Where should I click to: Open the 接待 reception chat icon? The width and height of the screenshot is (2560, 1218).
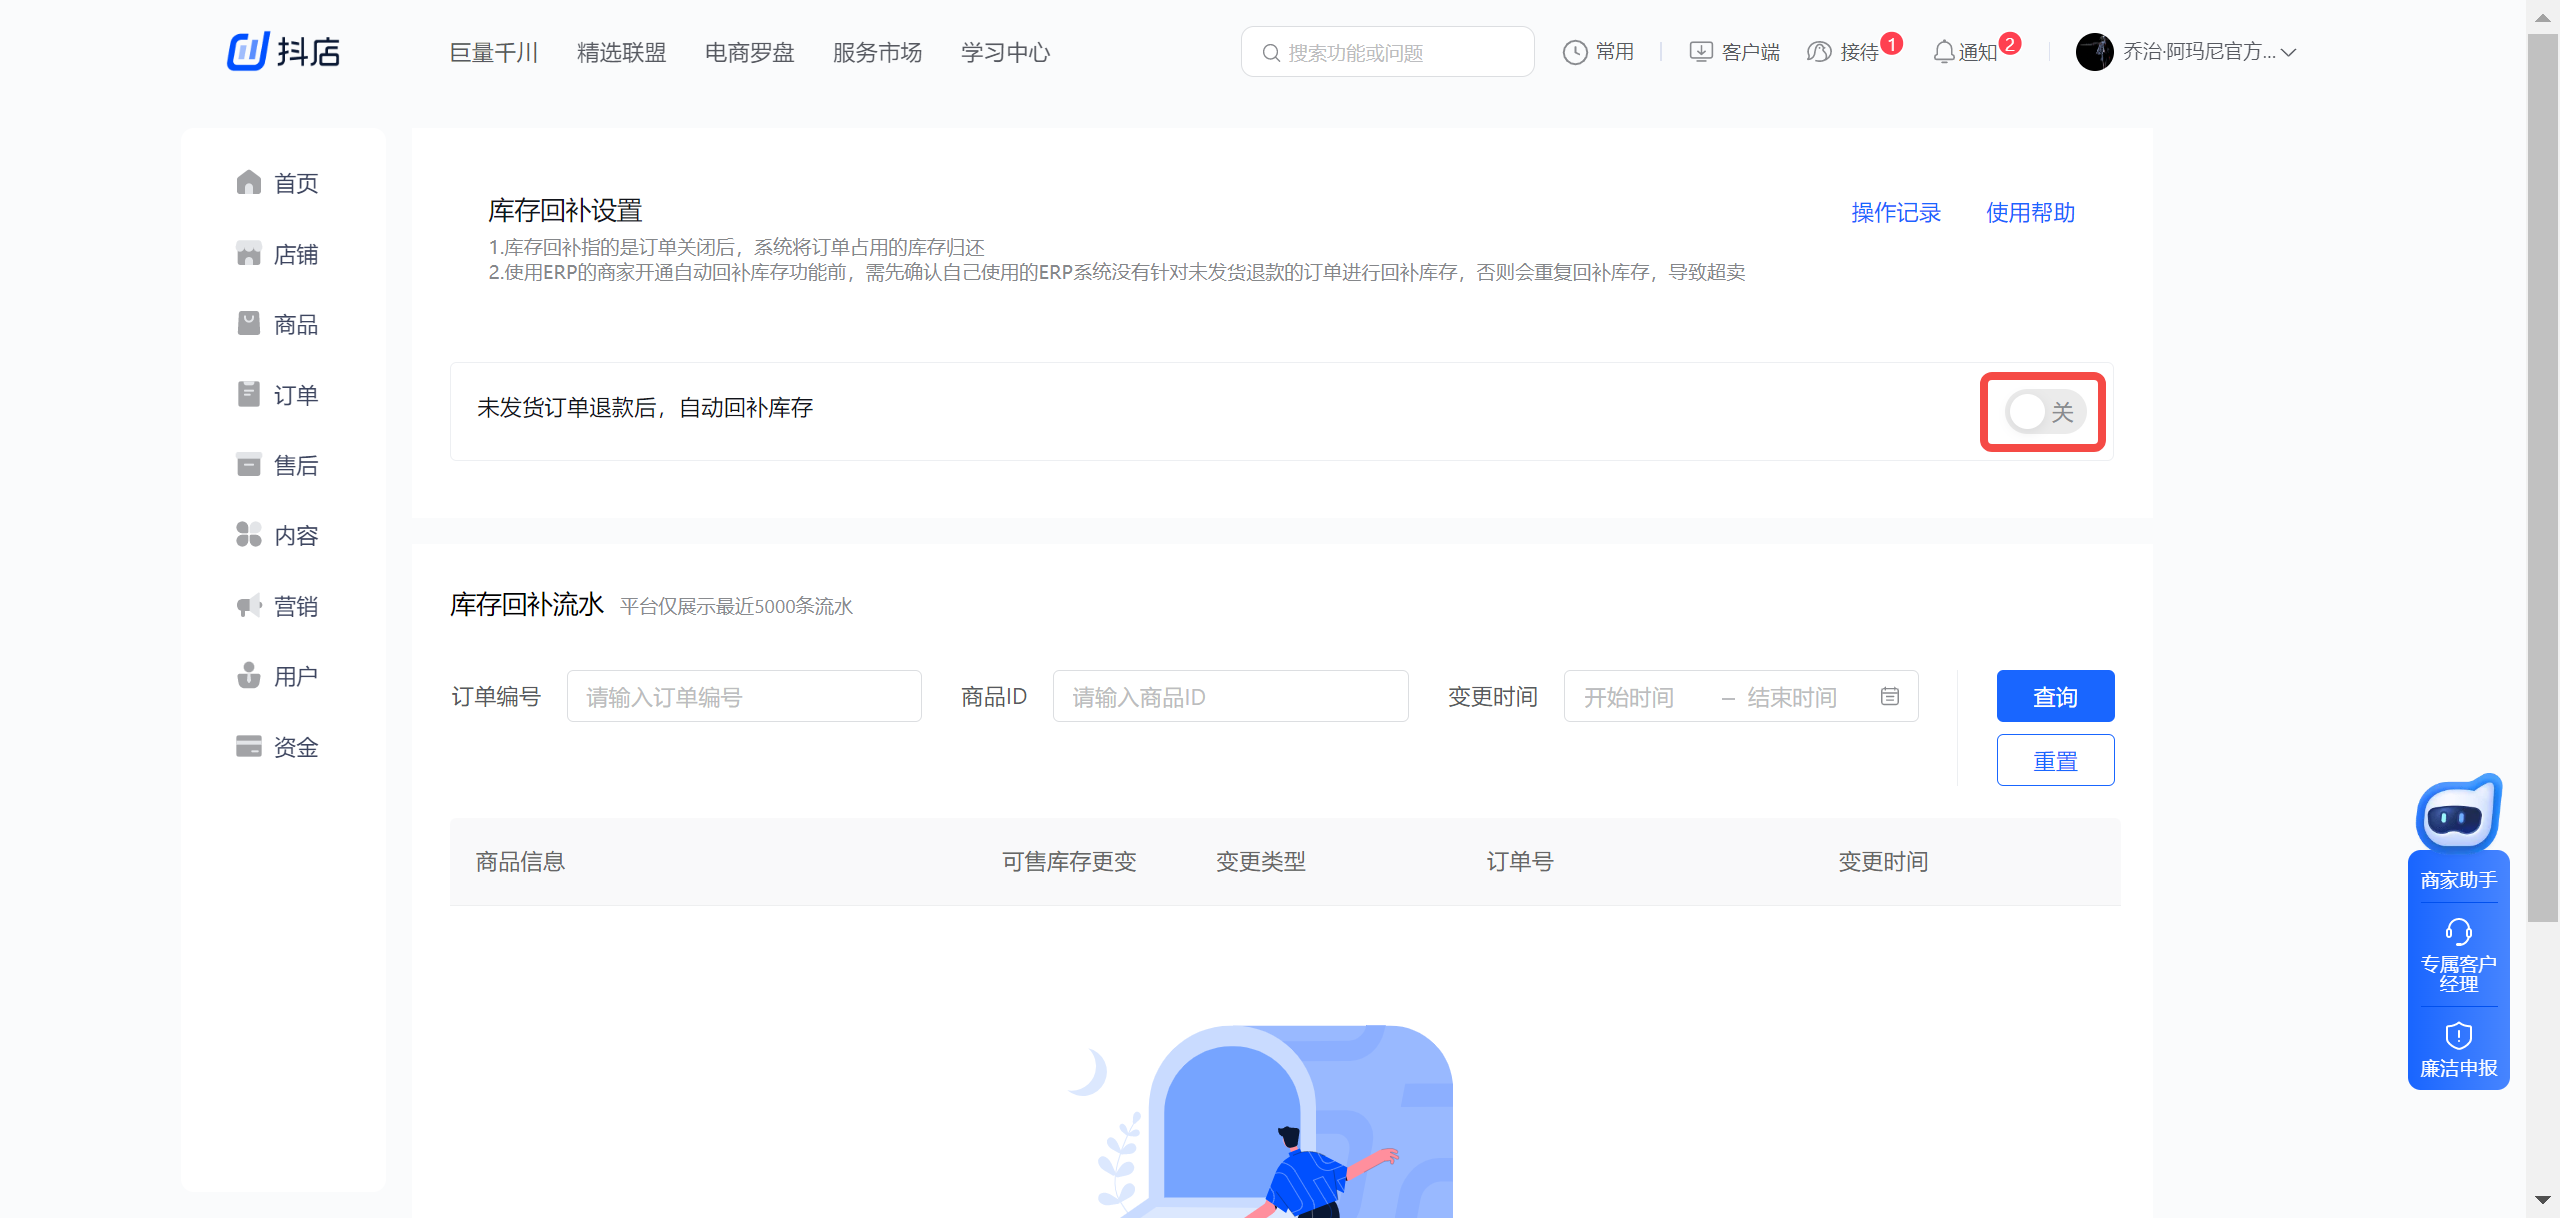pyautogui.click(x=1819, y=52)
